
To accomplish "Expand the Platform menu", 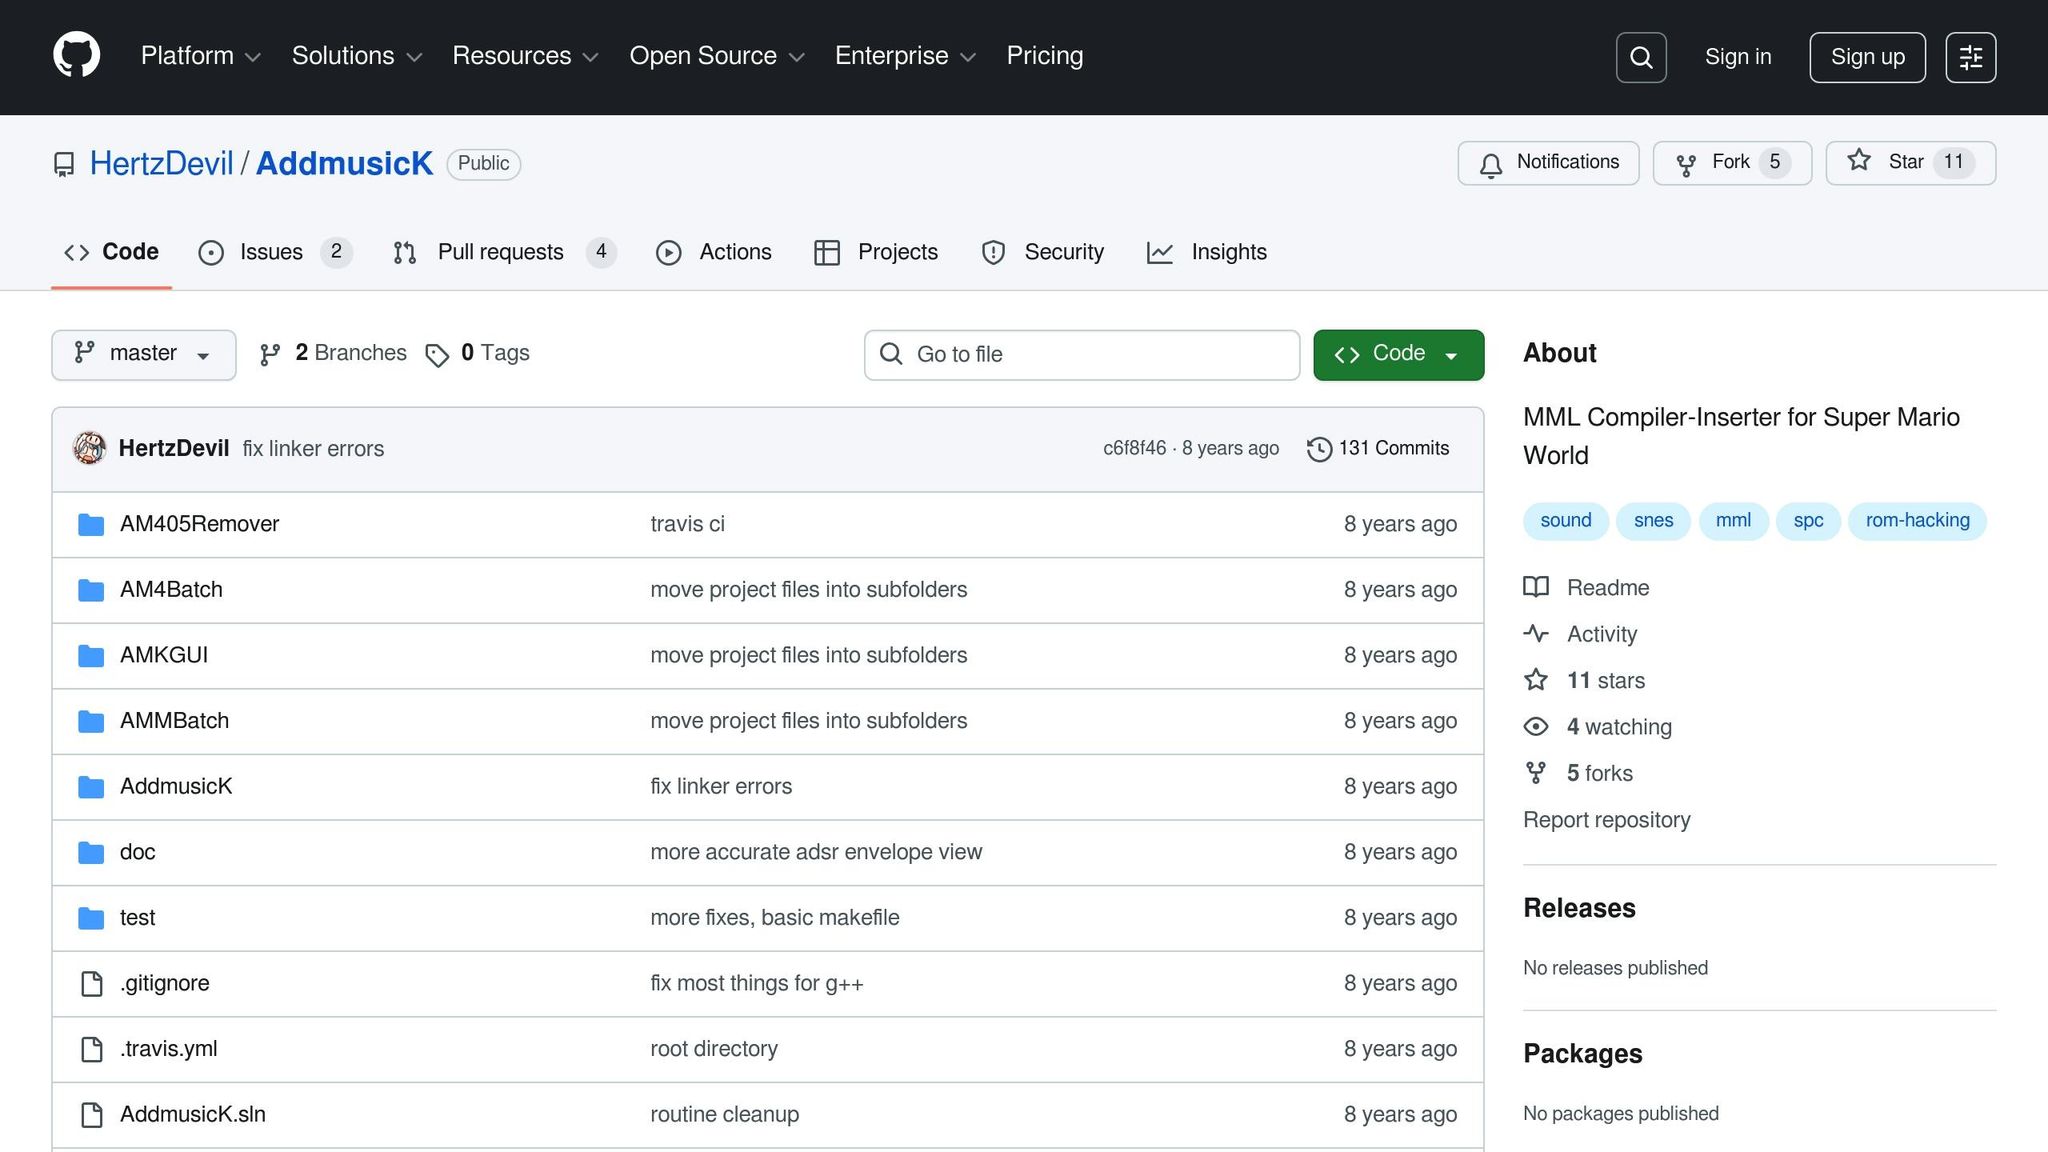I will (201, 56).
